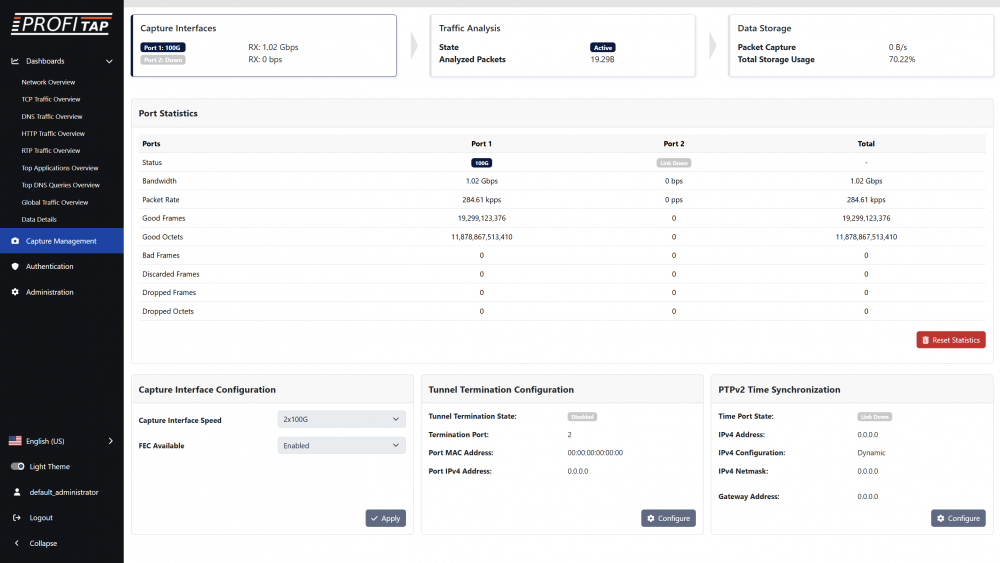Screen dimensions: 1000x563
Task: Click the red Reset Statistics button
Action: pyautogui.click(x=950, y=340)
